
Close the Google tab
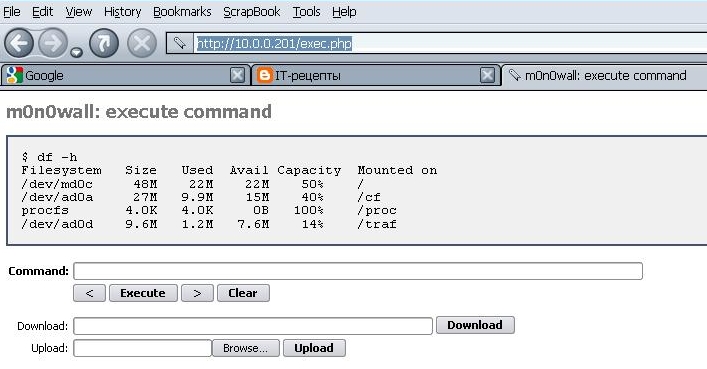(237, 75)
